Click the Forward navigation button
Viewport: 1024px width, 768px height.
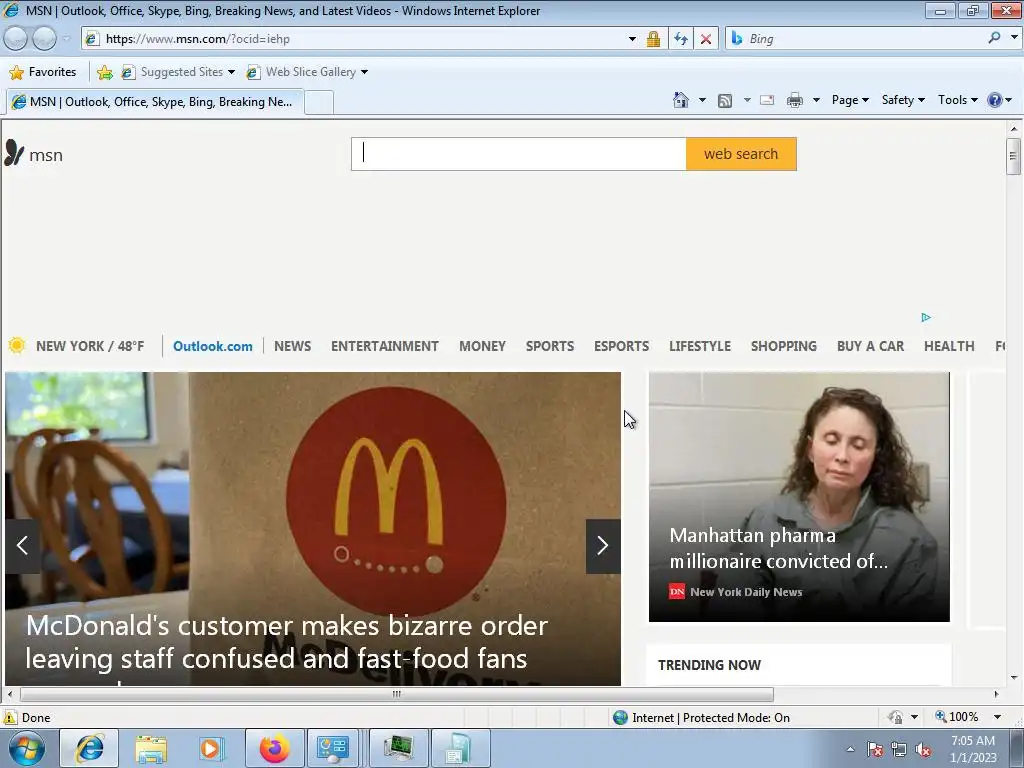point(44,39)
